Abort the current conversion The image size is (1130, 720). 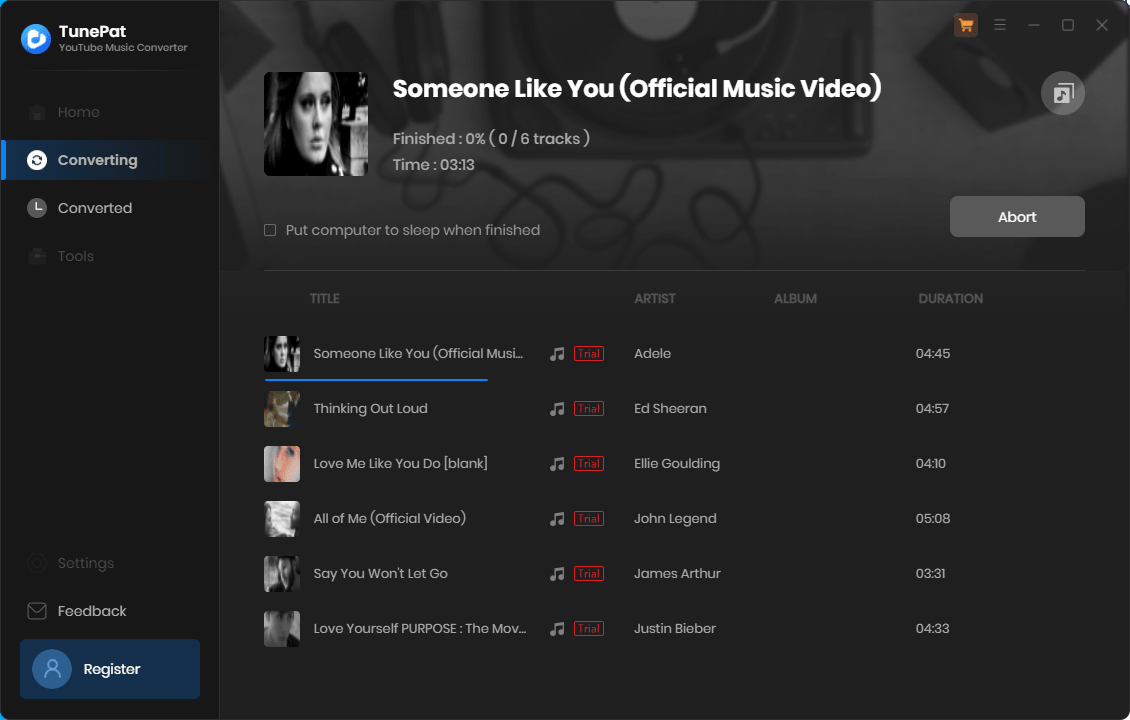(x=1017, y=217)
